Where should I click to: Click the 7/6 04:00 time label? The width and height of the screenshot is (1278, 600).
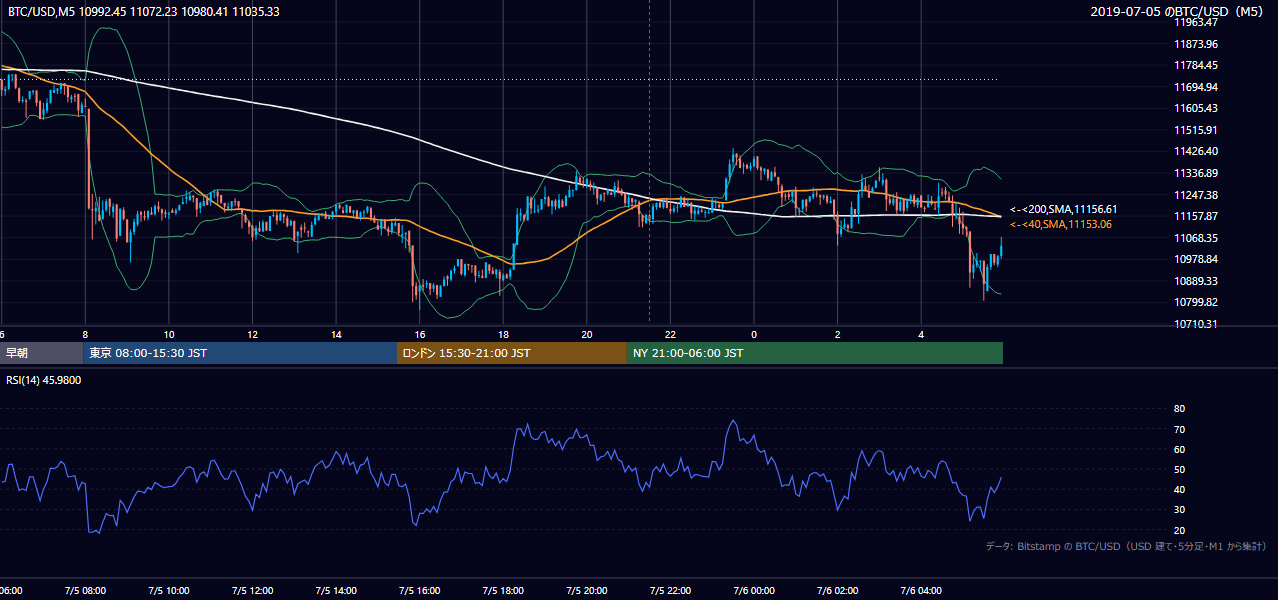point(921,591)
